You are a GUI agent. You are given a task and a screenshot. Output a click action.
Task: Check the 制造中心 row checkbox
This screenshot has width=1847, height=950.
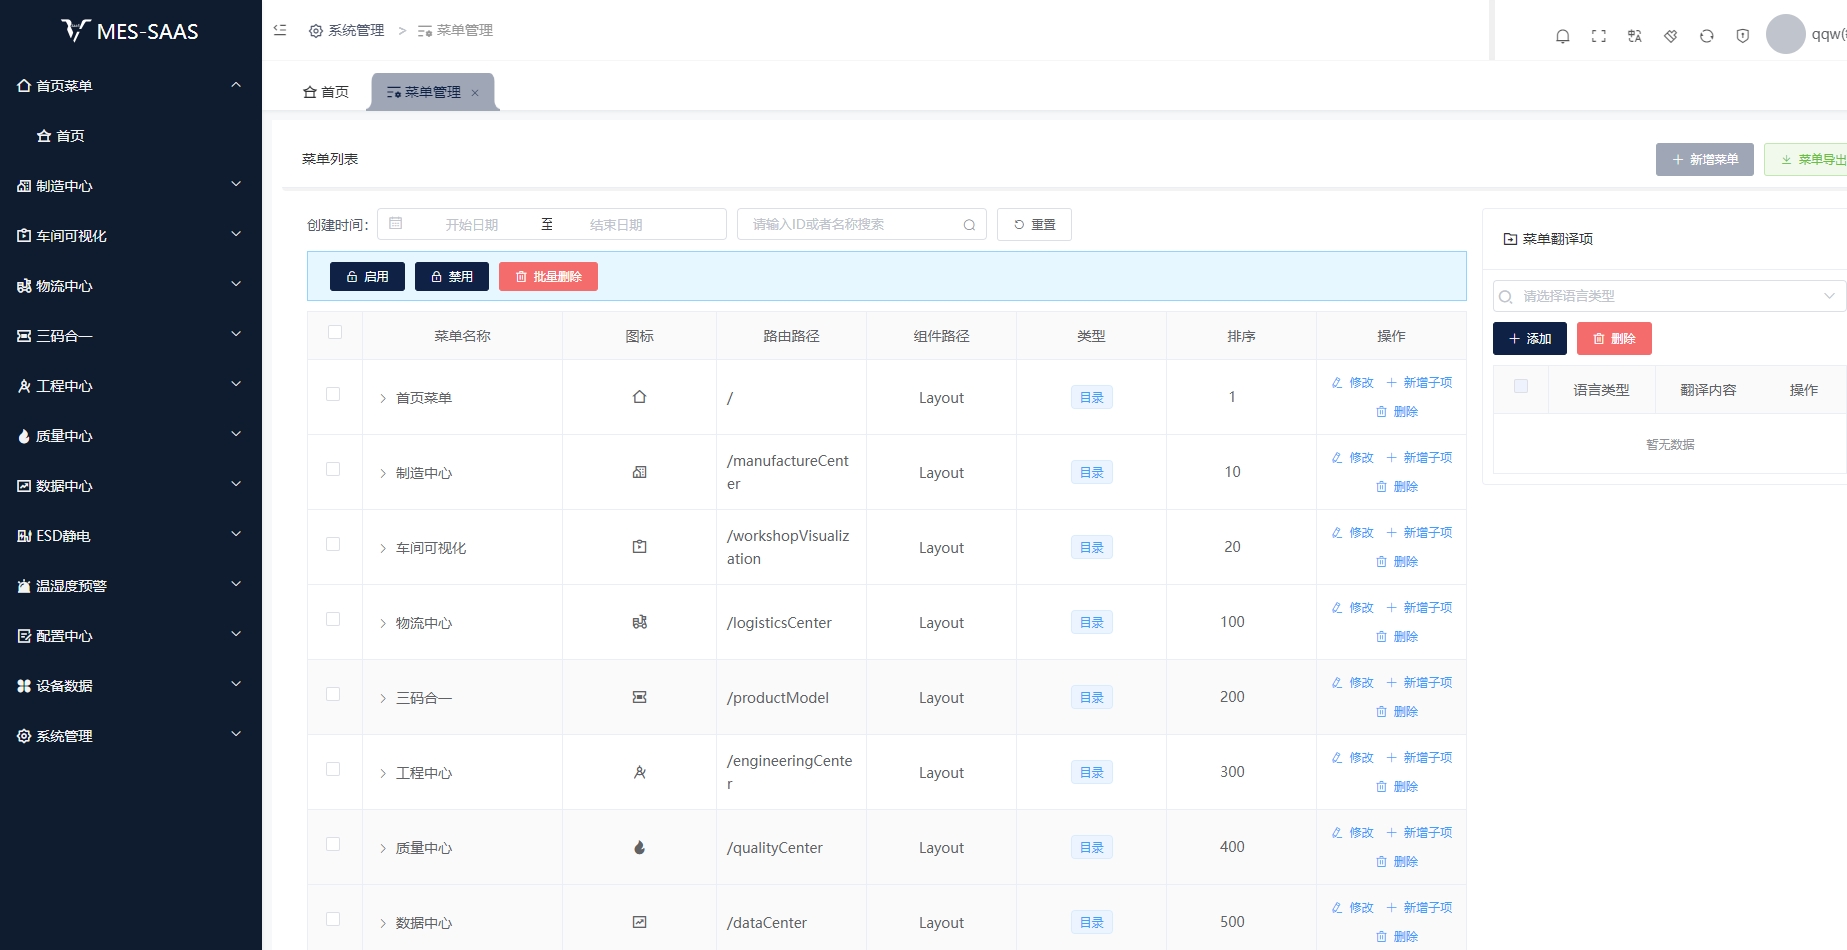point(333,469)
